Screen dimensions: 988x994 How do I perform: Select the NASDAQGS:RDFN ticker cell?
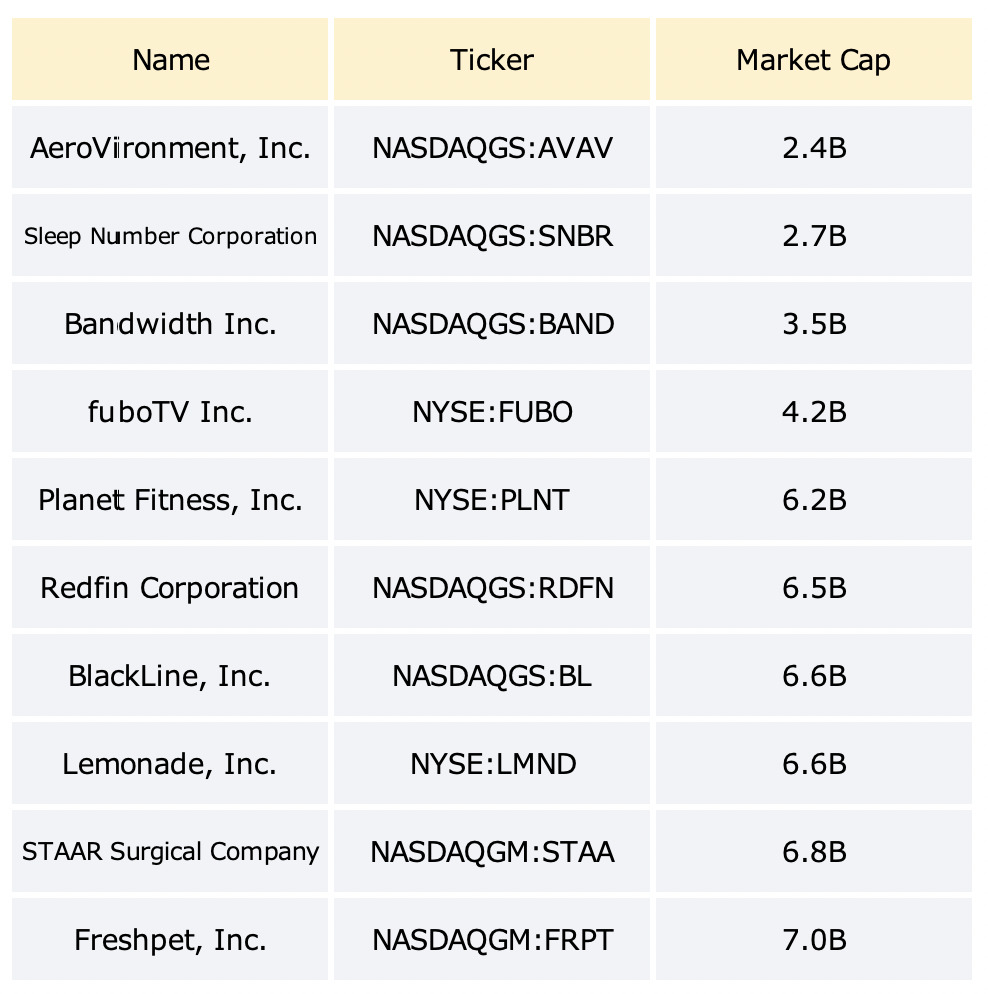(492, 588)
